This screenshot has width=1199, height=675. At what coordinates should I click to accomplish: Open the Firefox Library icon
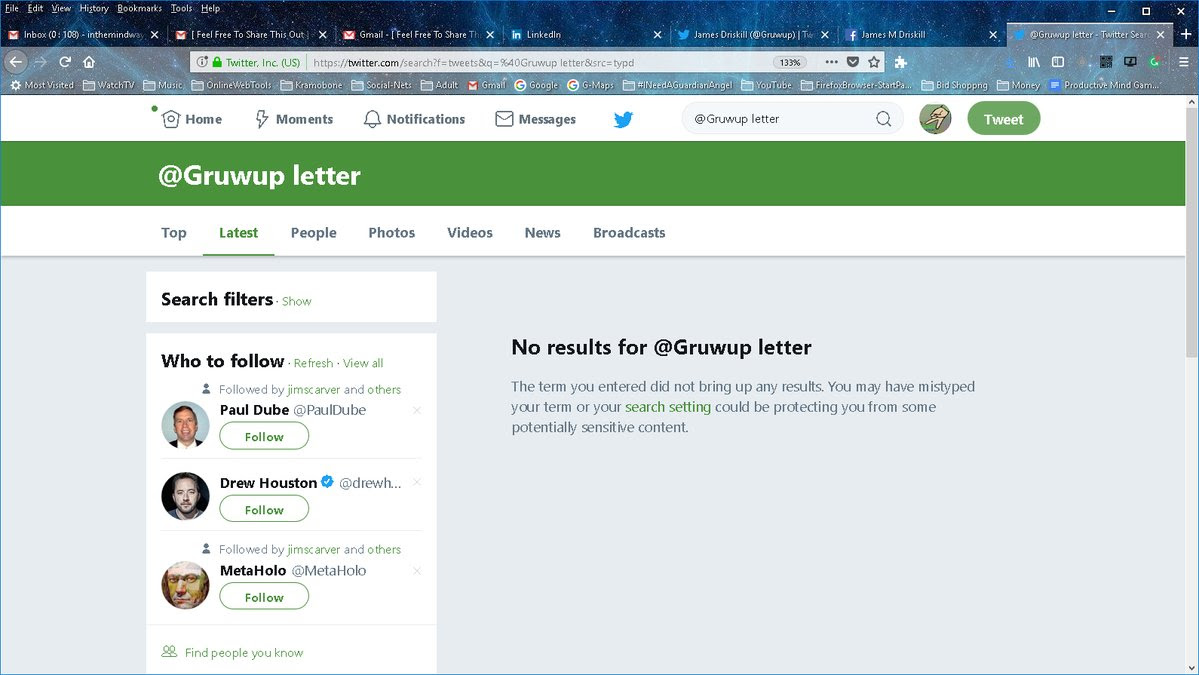pyautogui.click(x=1034, y=62)
